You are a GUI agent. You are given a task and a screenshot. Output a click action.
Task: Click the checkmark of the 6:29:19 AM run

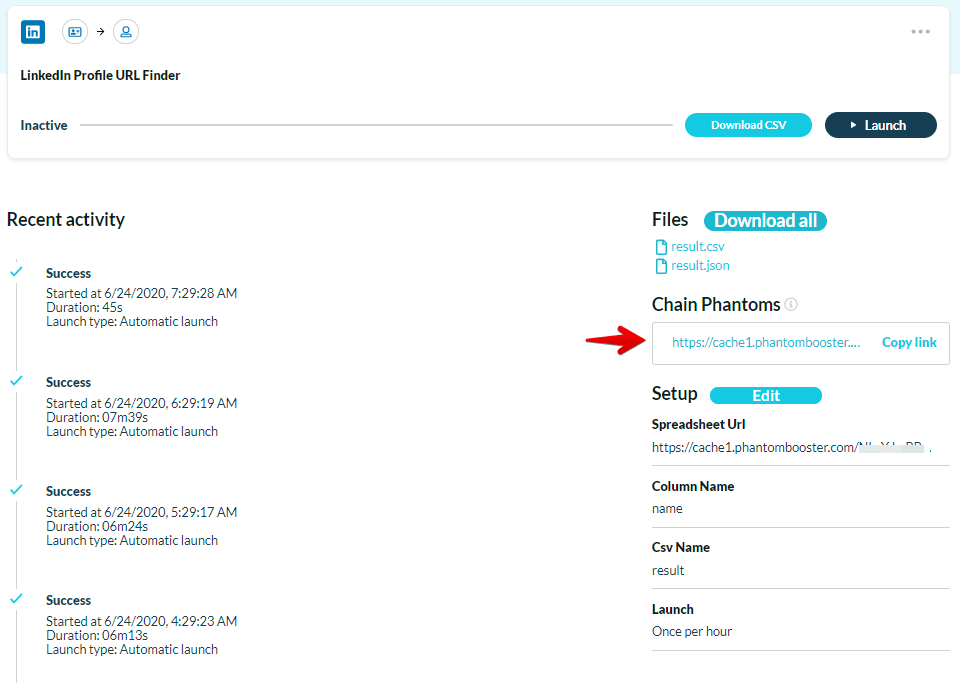17,380
